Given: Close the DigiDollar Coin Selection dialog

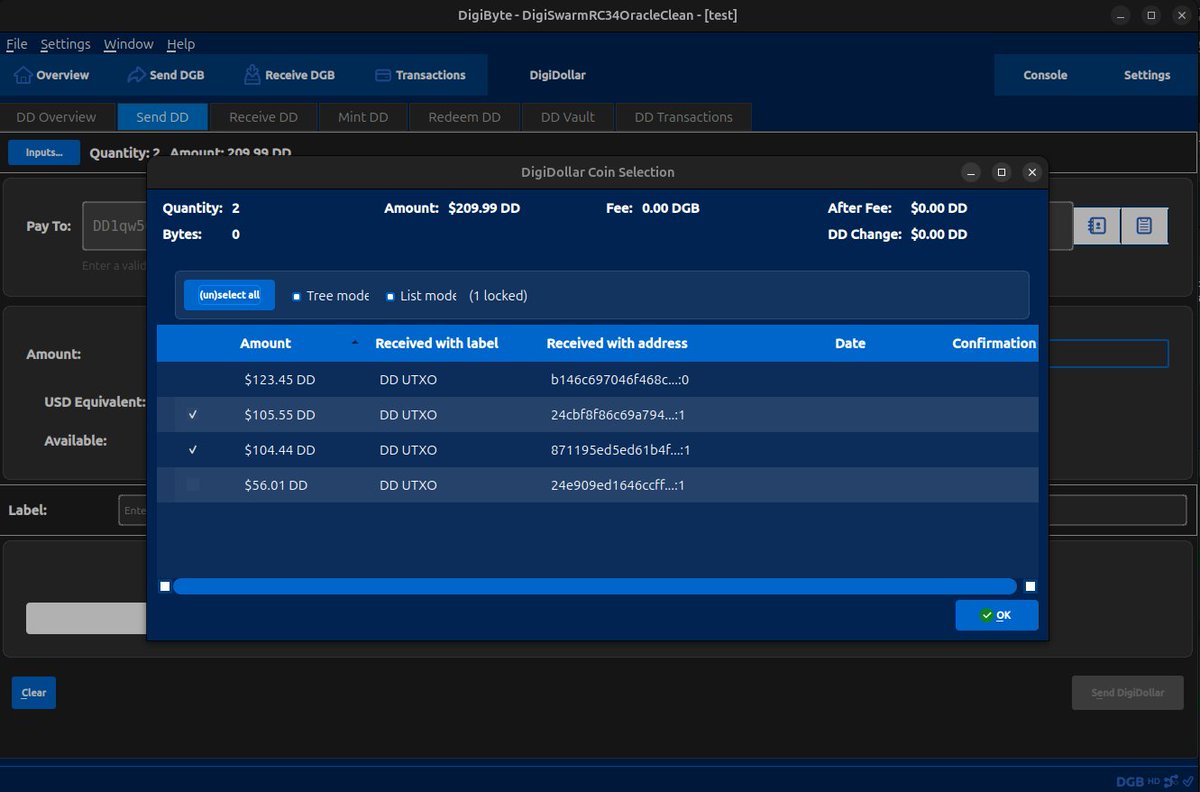Looking at the screenshot, I should [x=1032, y=172].
